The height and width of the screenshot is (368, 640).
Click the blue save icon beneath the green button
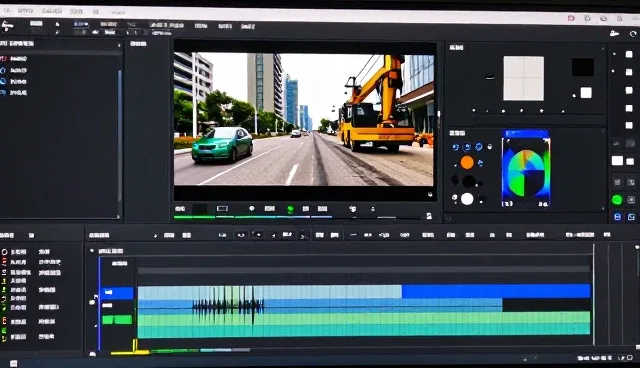point(617,217)
